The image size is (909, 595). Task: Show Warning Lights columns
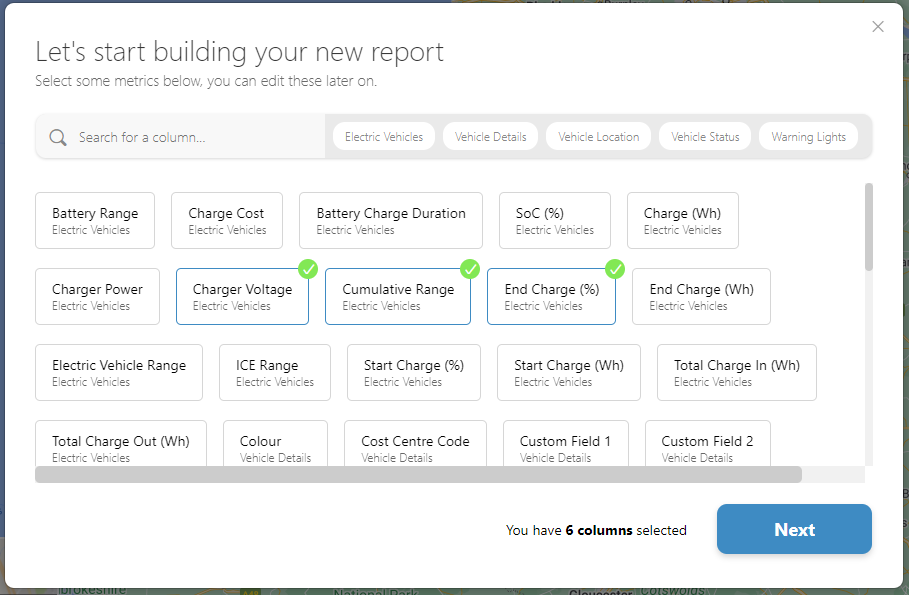click(x=808, y=137)
